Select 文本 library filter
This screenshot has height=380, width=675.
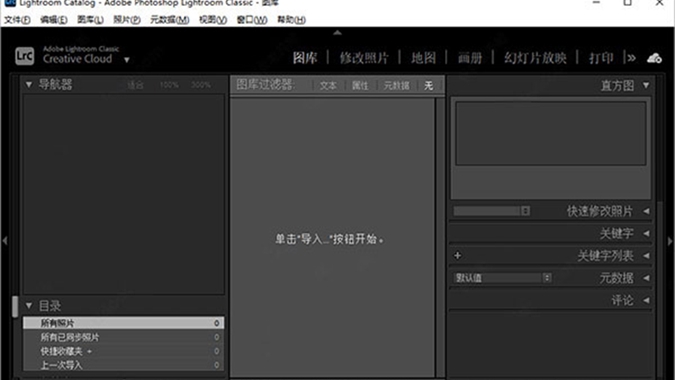(x=328, y=86)
